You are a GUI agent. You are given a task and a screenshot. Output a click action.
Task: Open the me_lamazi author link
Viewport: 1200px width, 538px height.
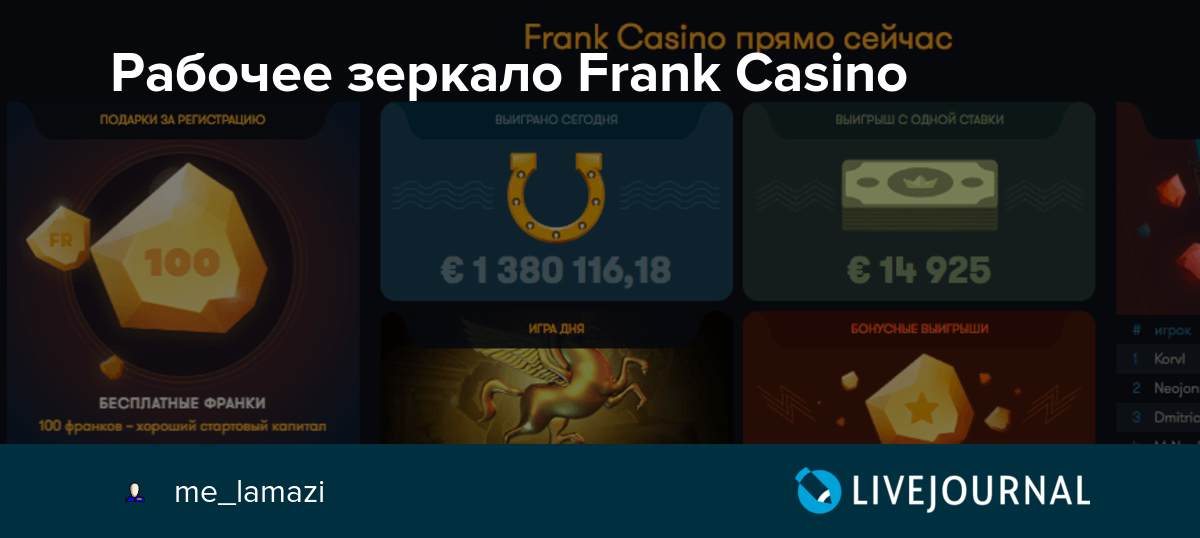[x=249, y=492]
